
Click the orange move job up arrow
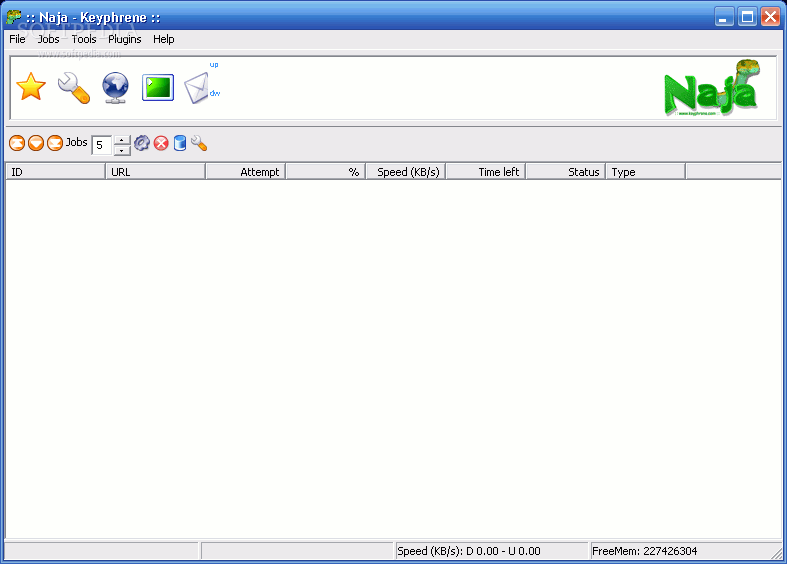pyautogui.click(x=17, y=144)
